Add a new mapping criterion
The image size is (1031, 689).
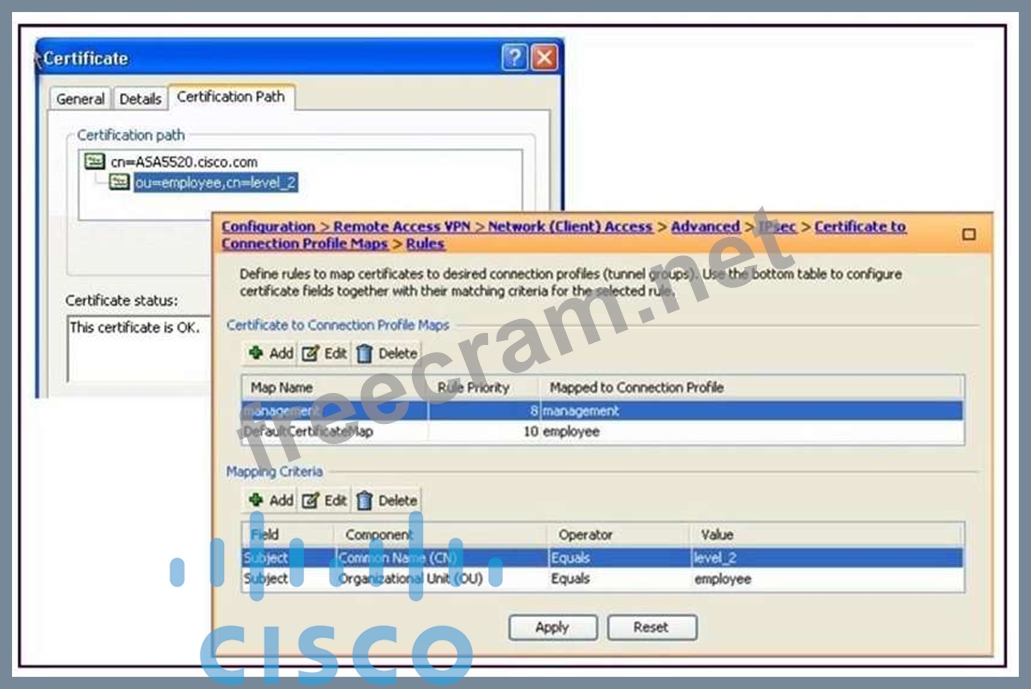pos(271,500)
